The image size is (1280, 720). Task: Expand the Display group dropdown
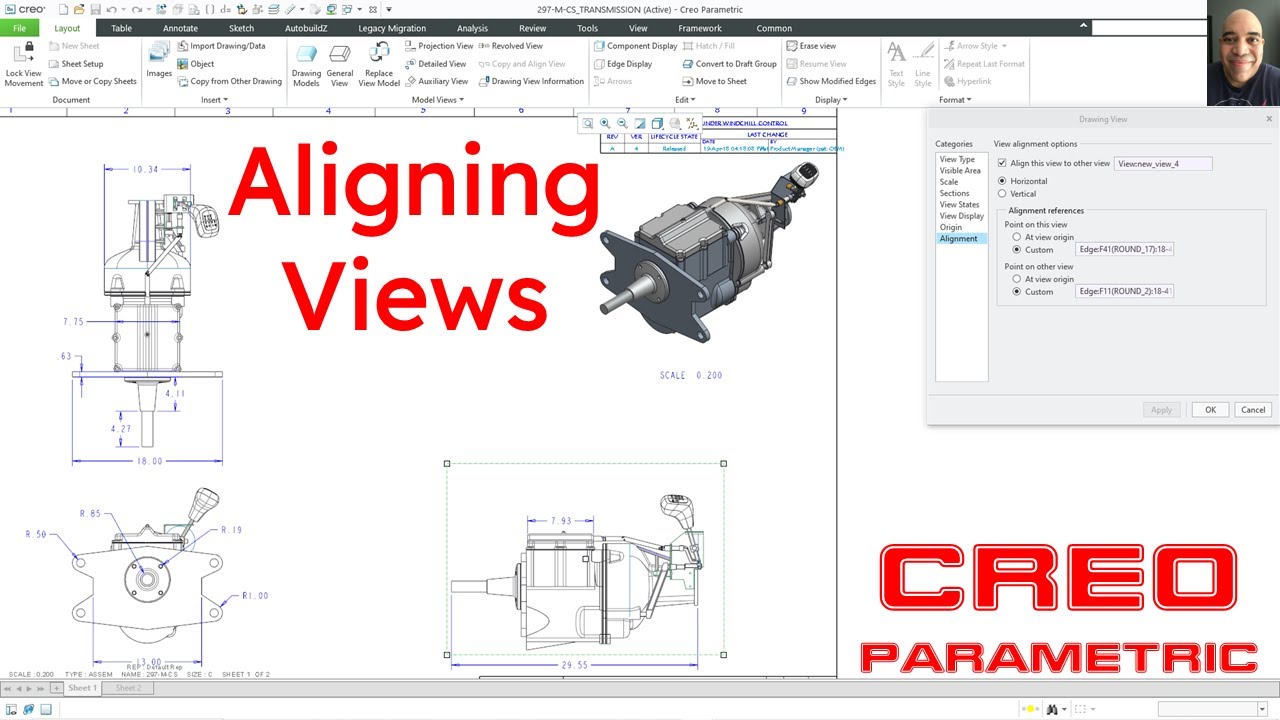coord(831,100)
